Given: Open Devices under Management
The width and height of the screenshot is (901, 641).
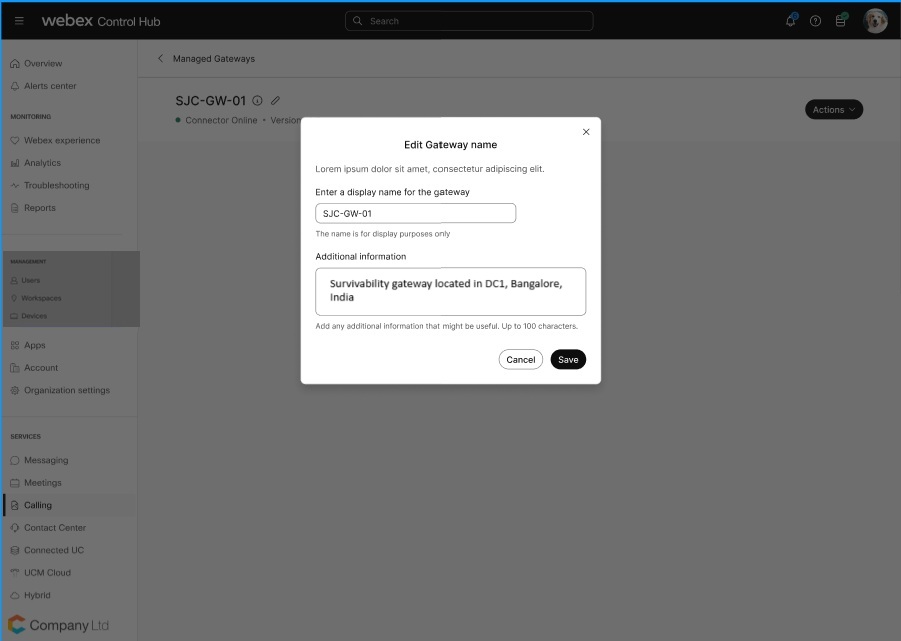Looking at the screenshot, I should tap(34, 316).
